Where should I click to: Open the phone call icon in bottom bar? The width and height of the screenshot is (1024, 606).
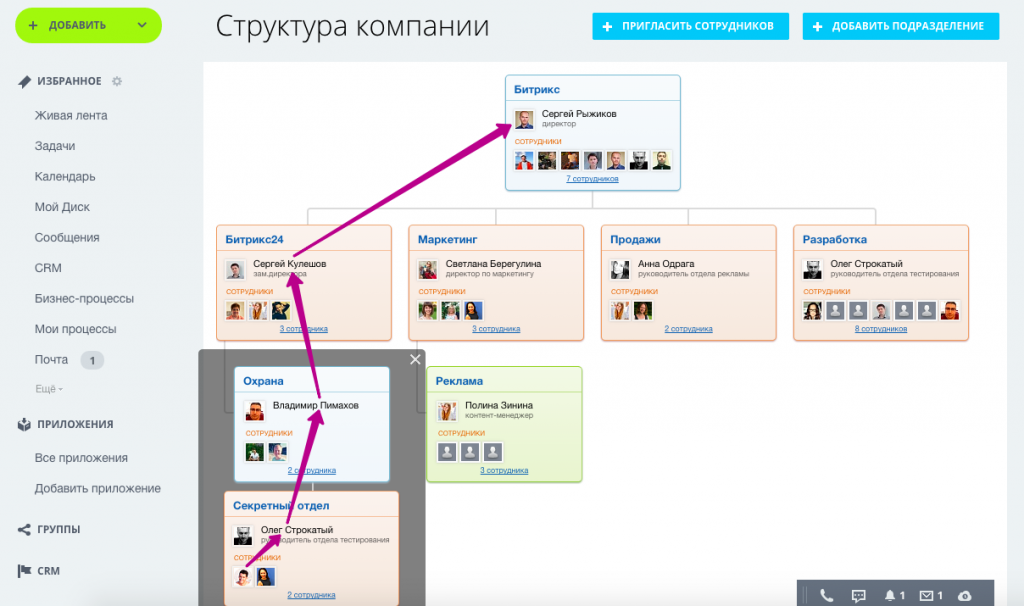tap(827, 595)
